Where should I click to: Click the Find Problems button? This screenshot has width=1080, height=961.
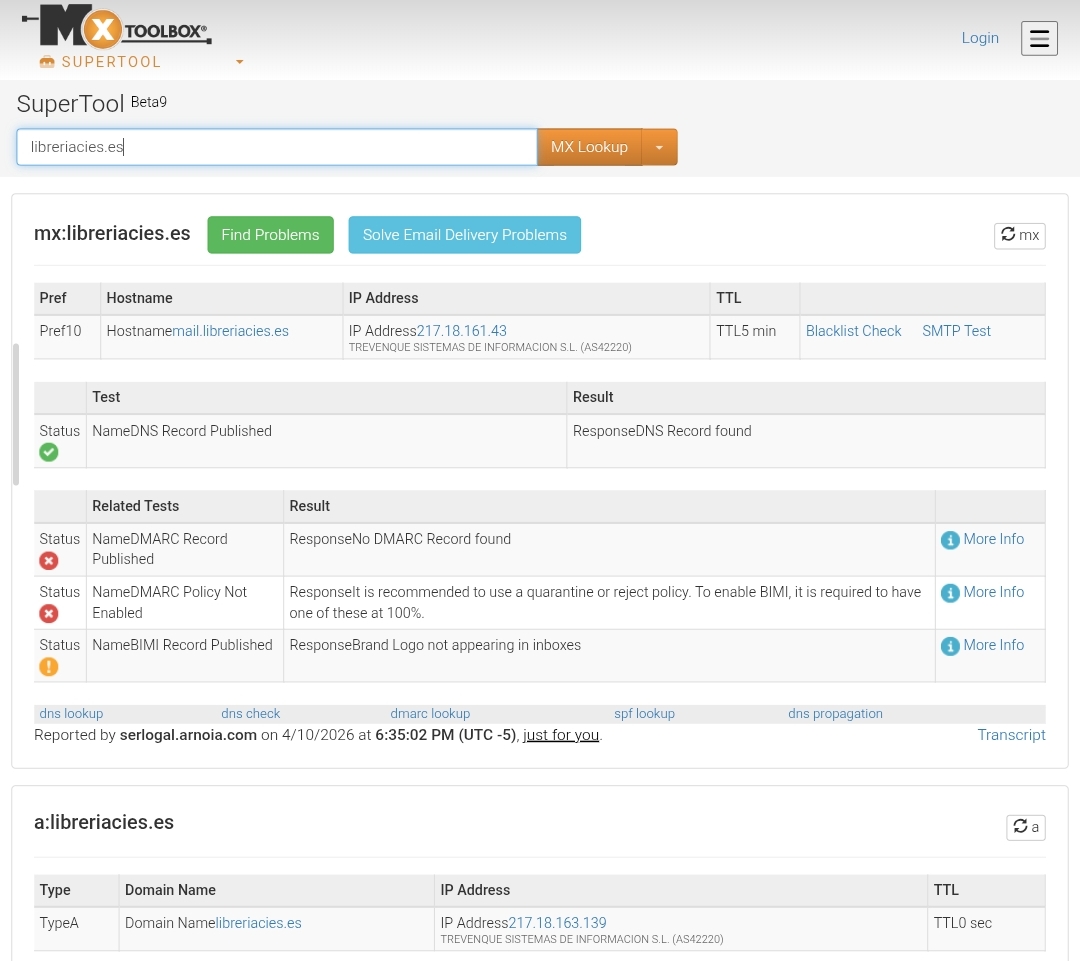tap(270, 234)
